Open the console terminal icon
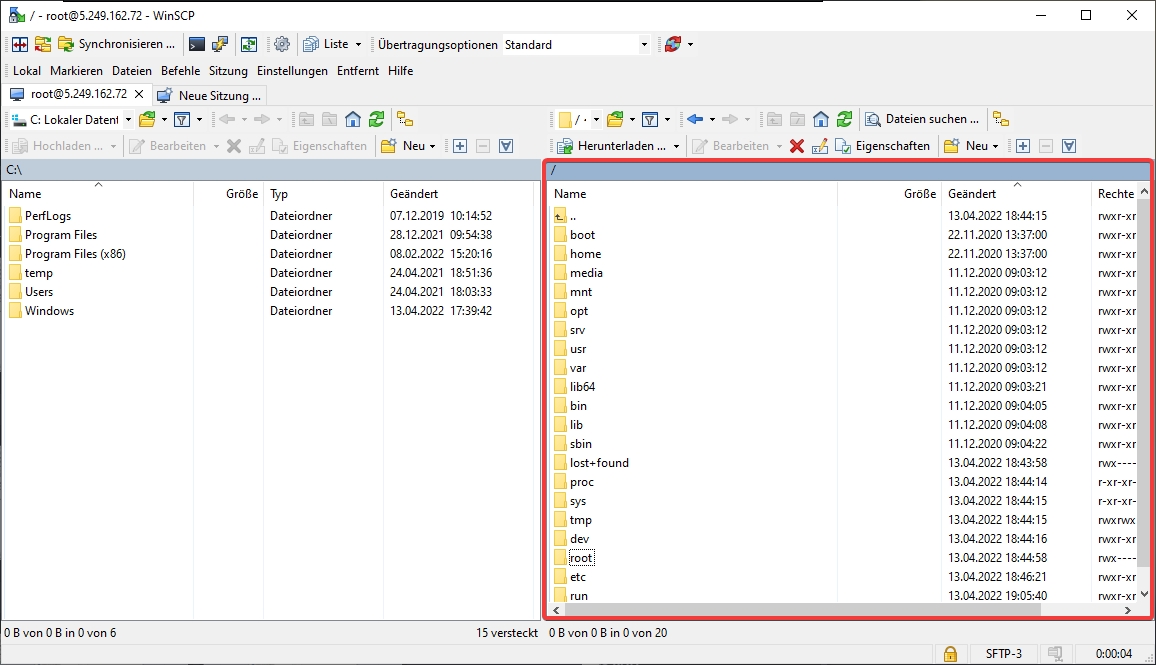 tap(197, 44)
